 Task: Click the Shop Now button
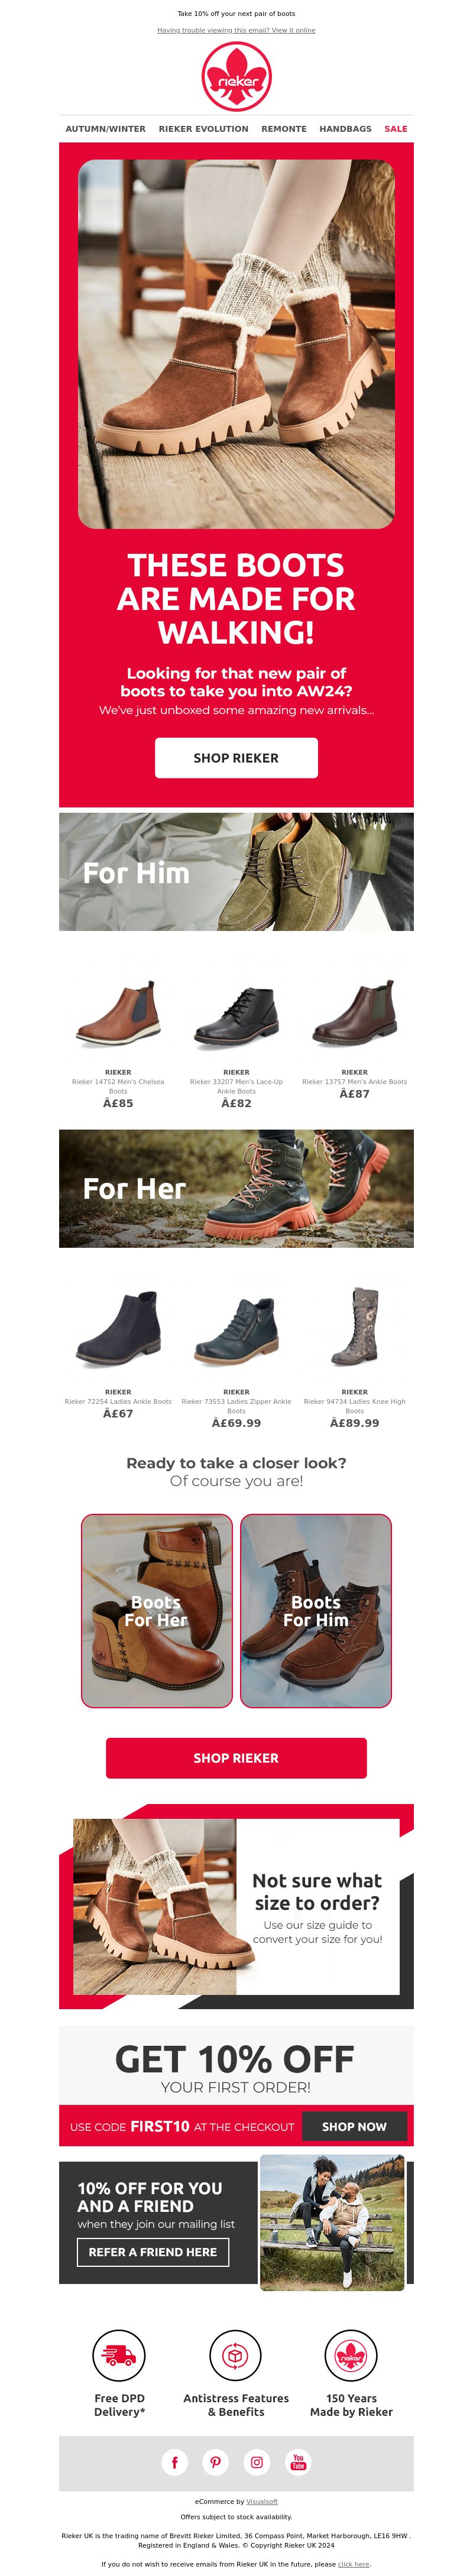[x=354, y=2126]
